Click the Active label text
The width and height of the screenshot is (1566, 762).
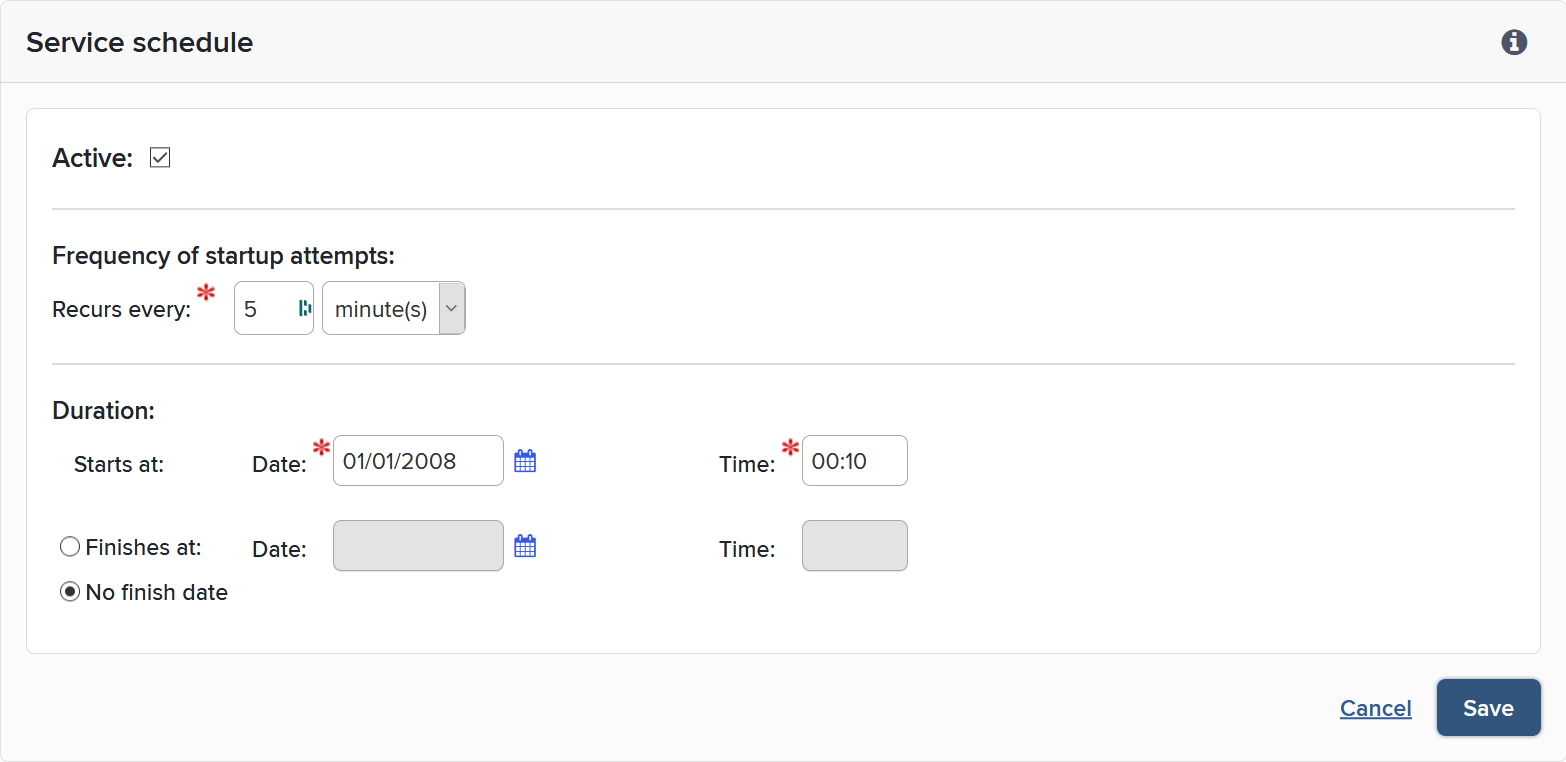click(92, 158)
